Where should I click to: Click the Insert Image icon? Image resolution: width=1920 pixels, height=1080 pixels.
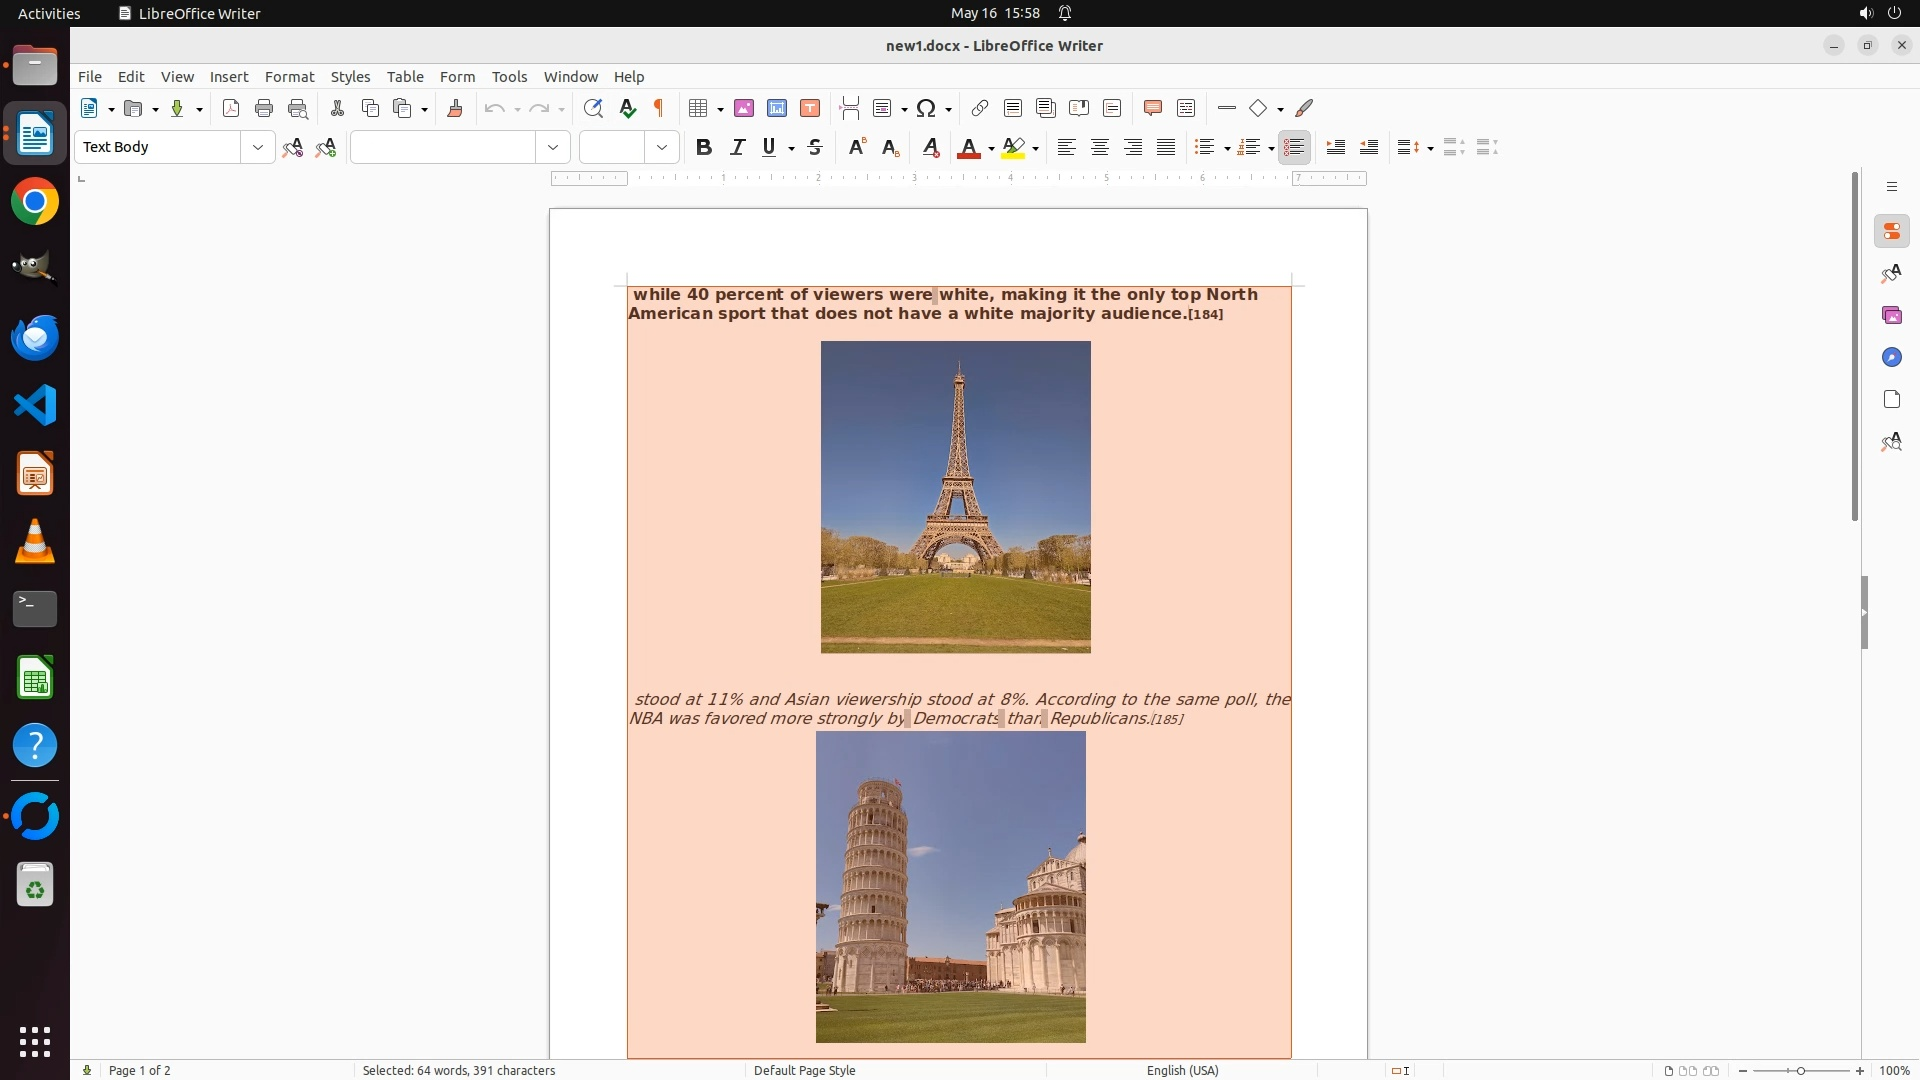(x=744, y=109)
